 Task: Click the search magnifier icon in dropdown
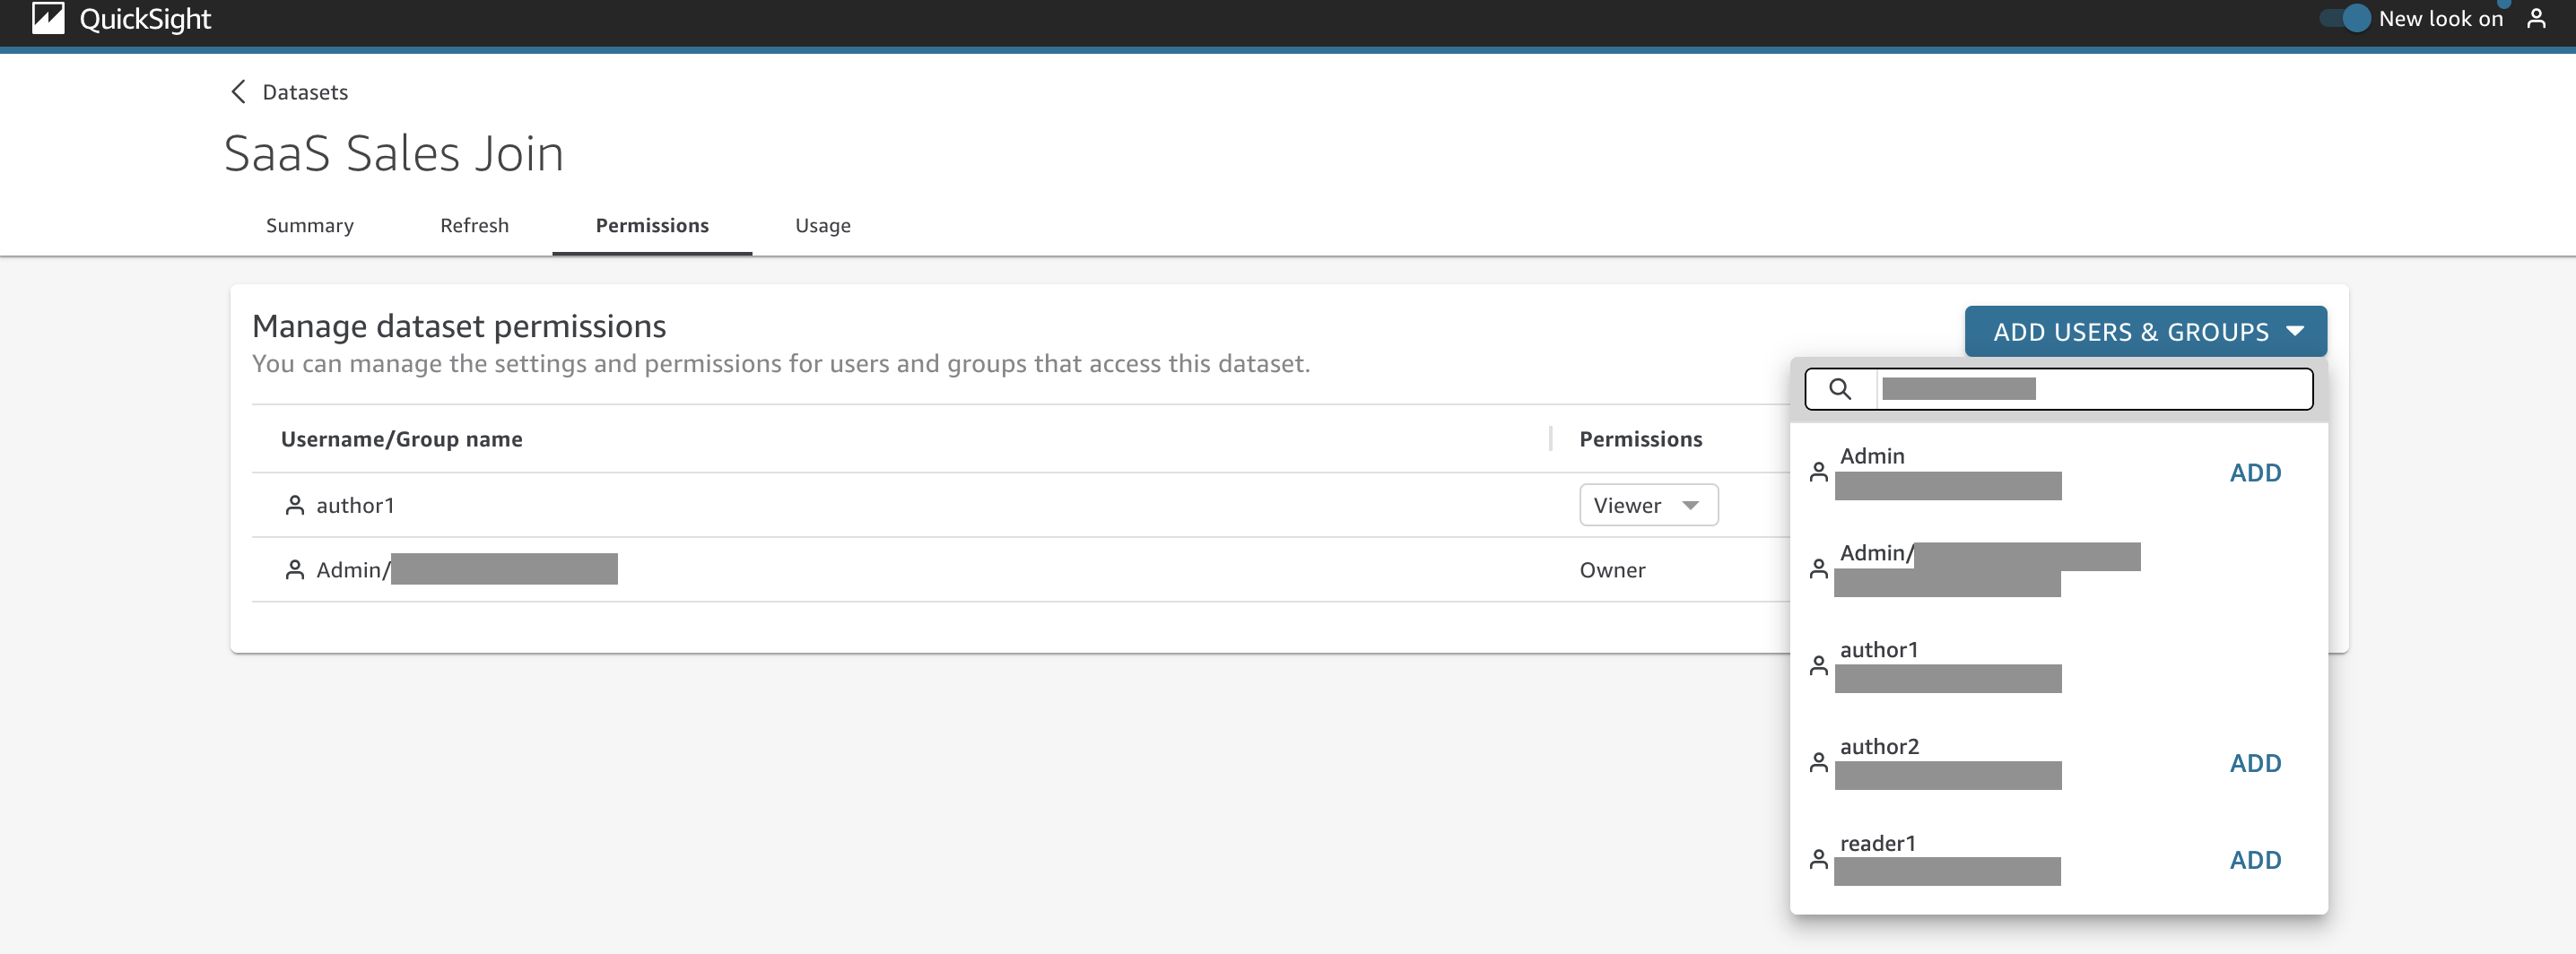[x=1840, y=389]
